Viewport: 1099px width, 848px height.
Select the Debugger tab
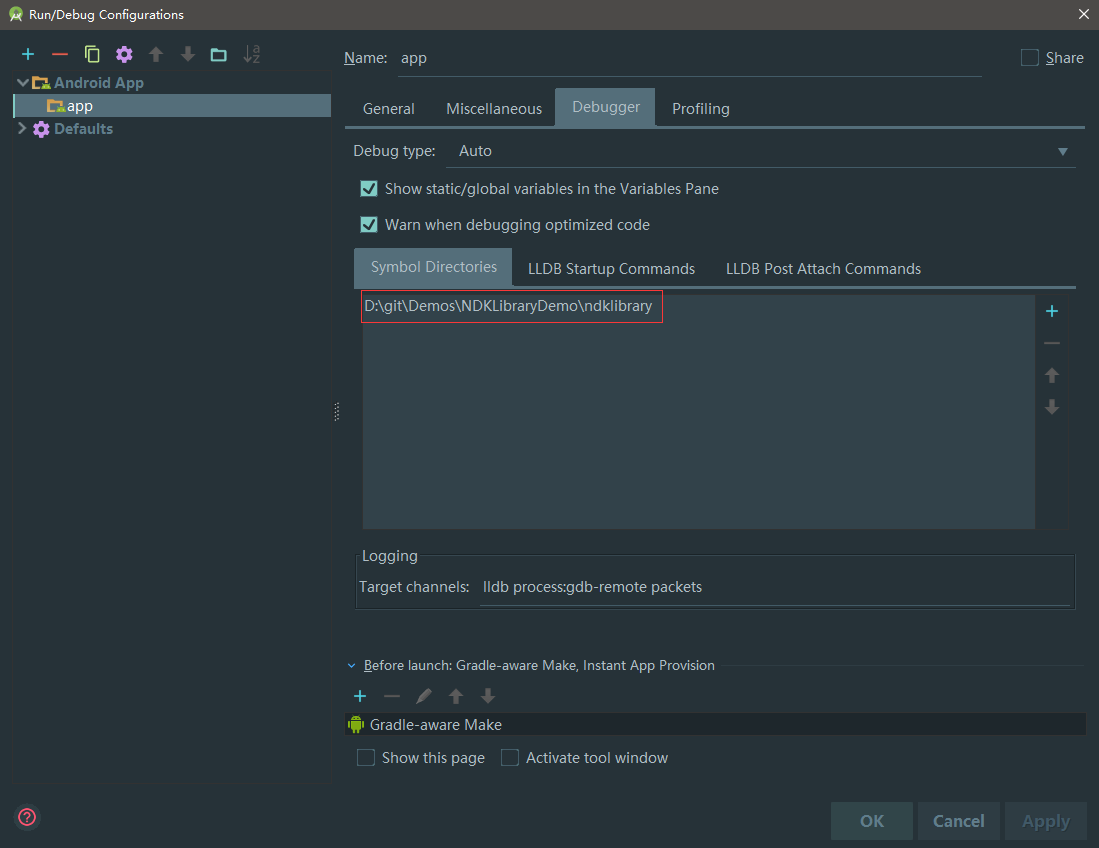[x=606, y=107]
